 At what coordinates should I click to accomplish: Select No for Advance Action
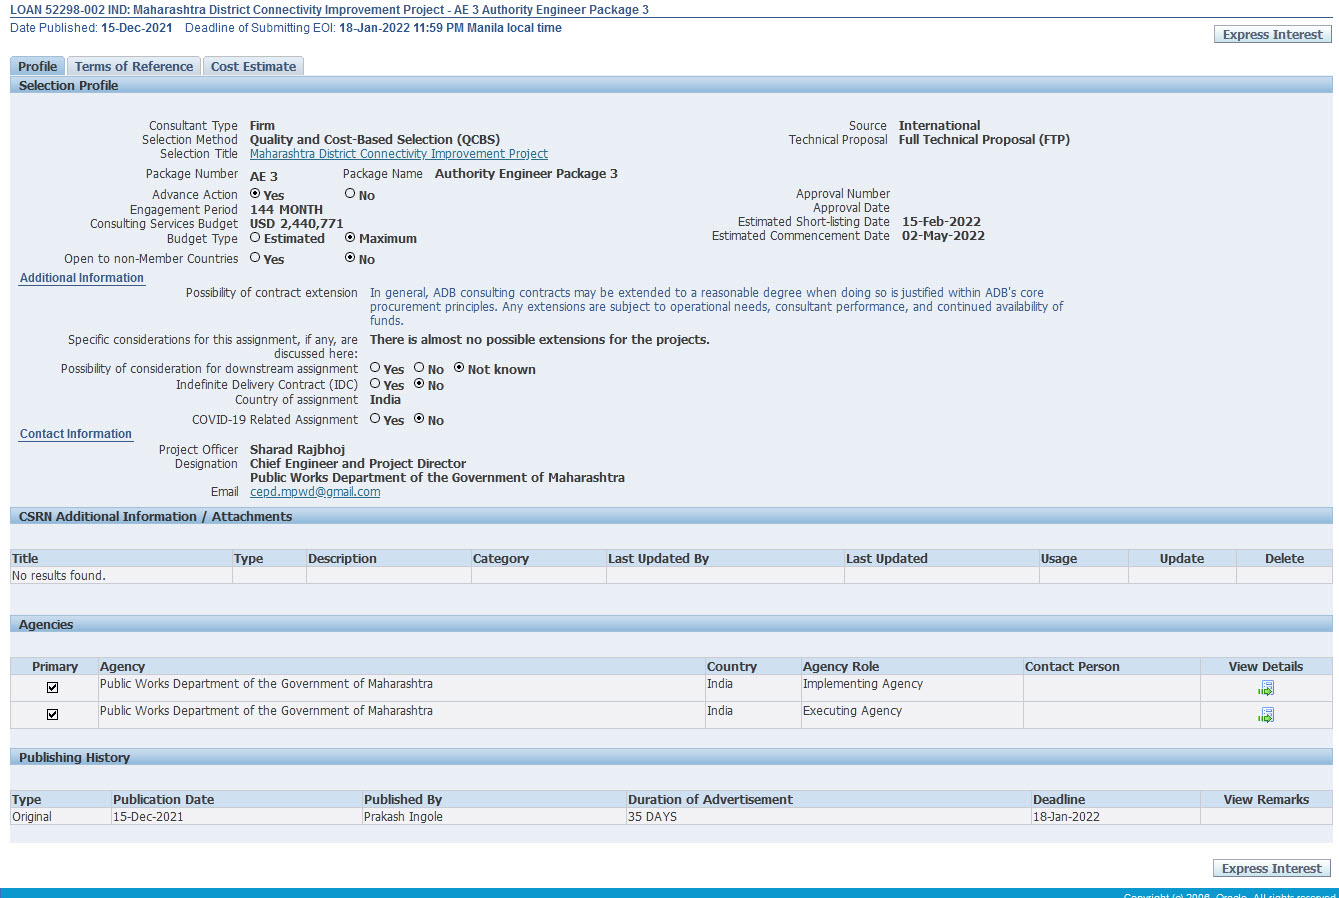click(x=350, y=194)
